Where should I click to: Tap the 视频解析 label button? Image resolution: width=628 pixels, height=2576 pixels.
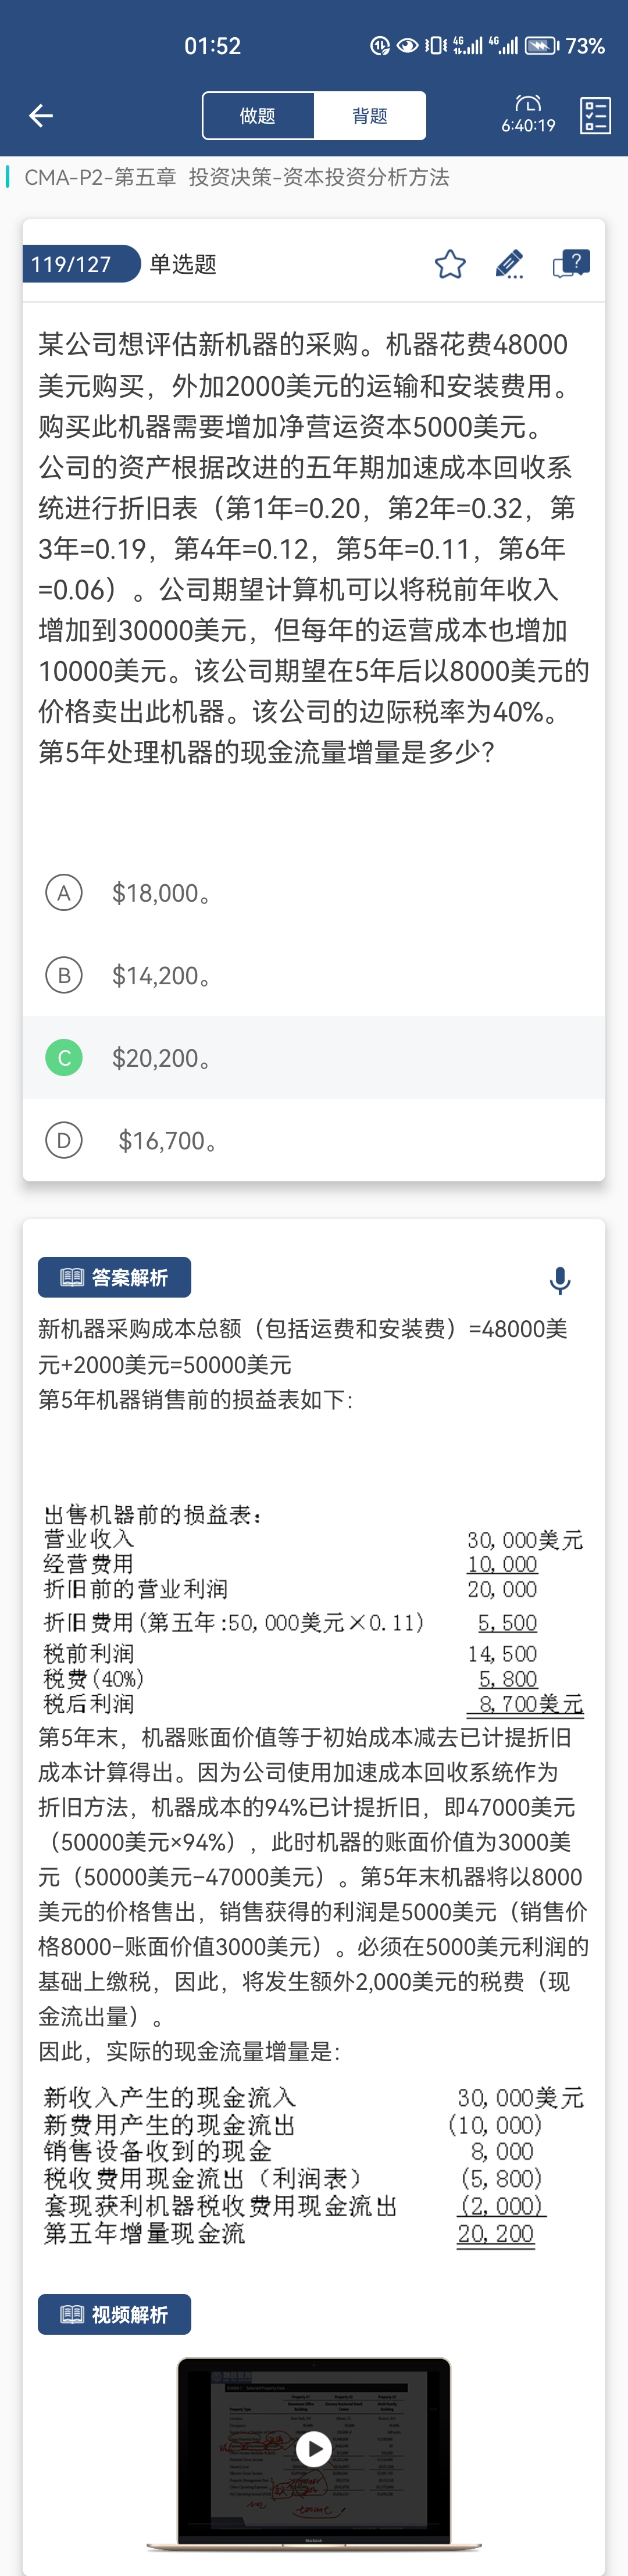[114, 2314]
